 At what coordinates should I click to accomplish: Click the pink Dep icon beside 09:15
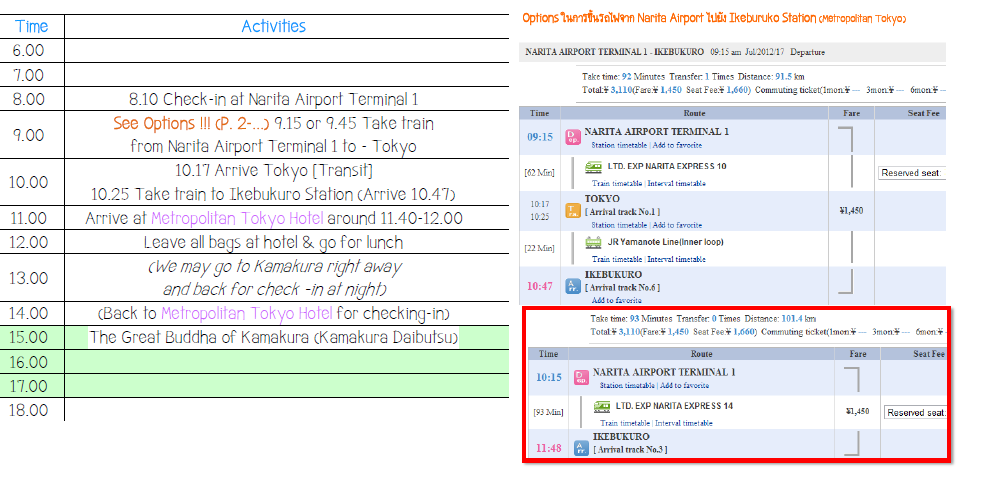(x=573, y=137)
